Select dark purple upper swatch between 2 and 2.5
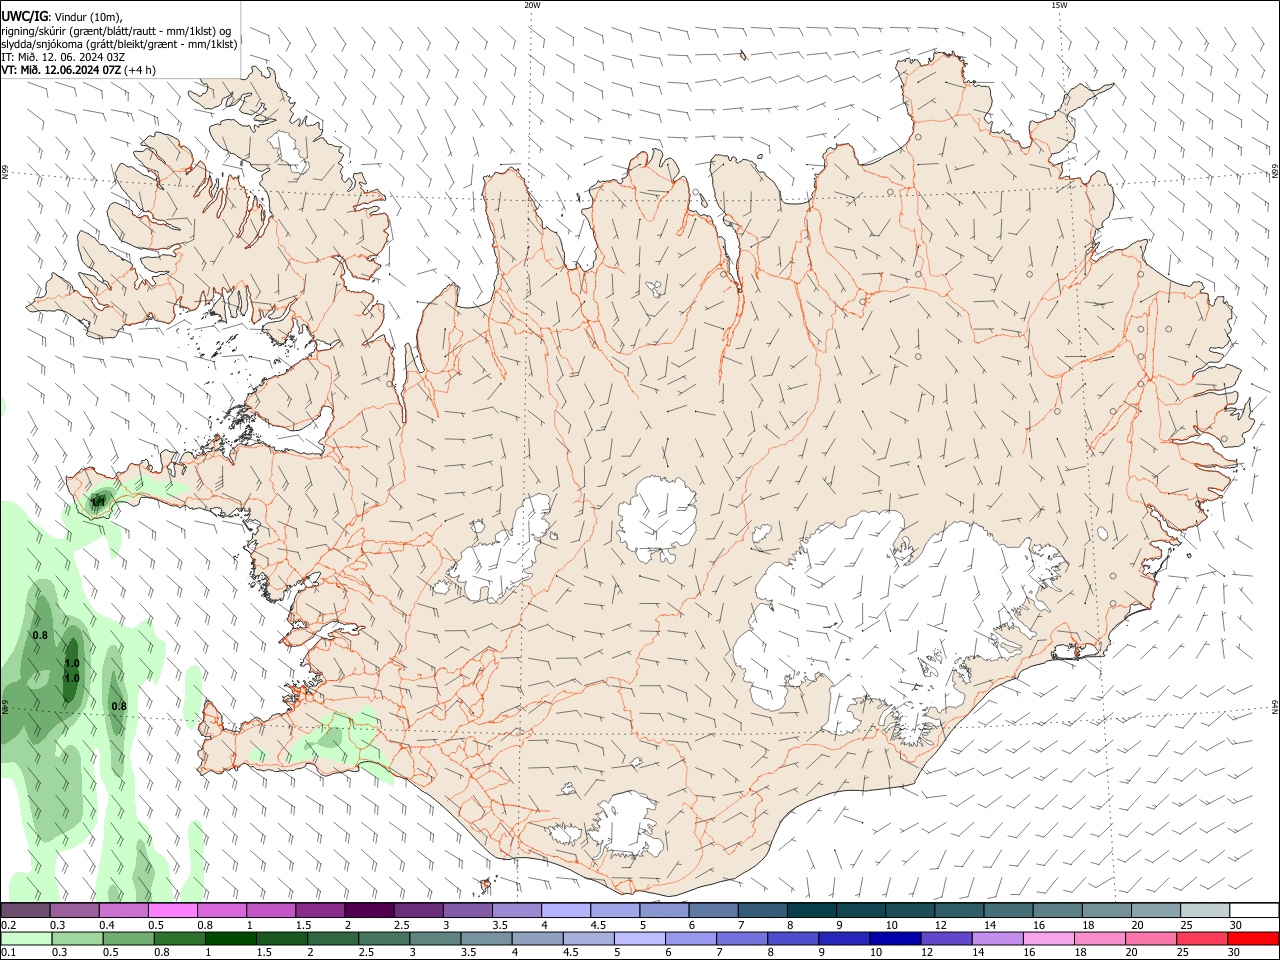Viewport: 1280px width, 960px height. tap(369, 911)
